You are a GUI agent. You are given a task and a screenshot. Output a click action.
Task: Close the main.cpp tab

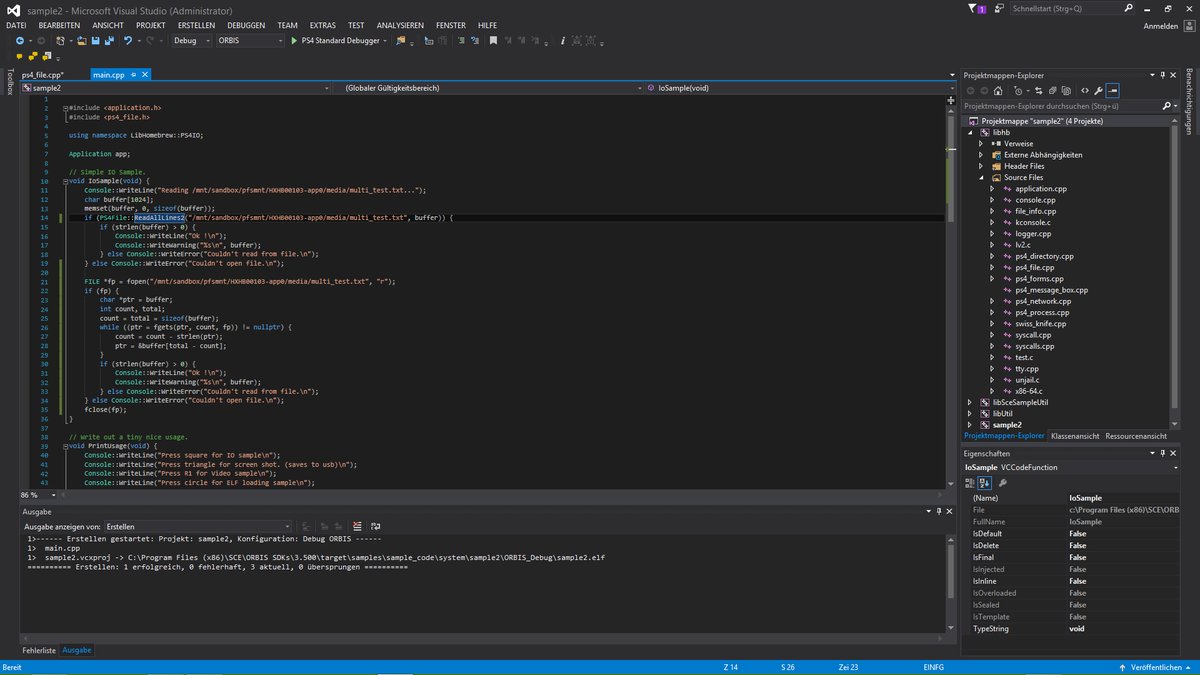tap(145, 75)
